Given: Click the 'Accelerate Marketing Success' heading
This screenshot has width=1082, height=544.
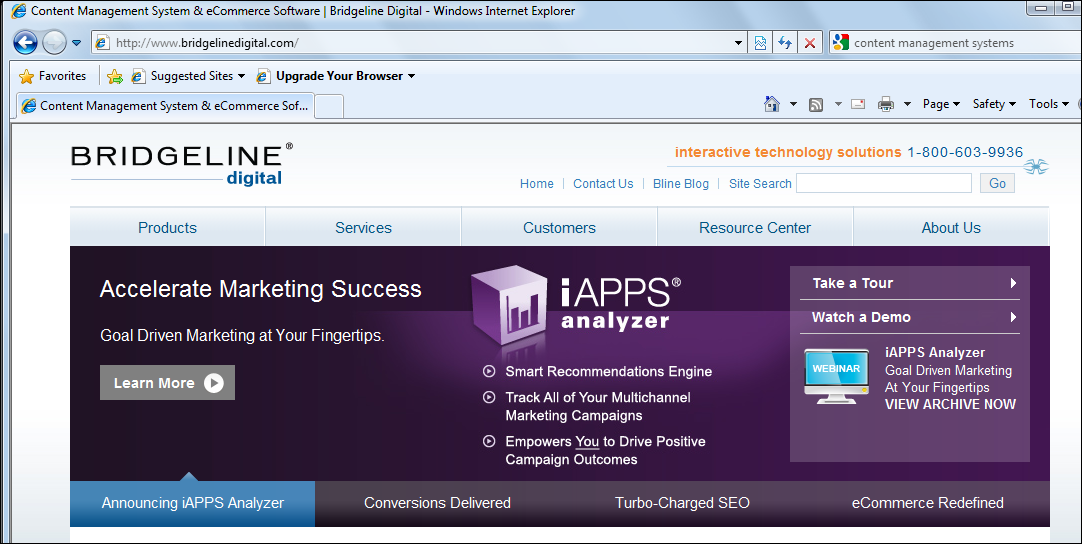Looking at the screenshot, I should (x=260, y=289).
